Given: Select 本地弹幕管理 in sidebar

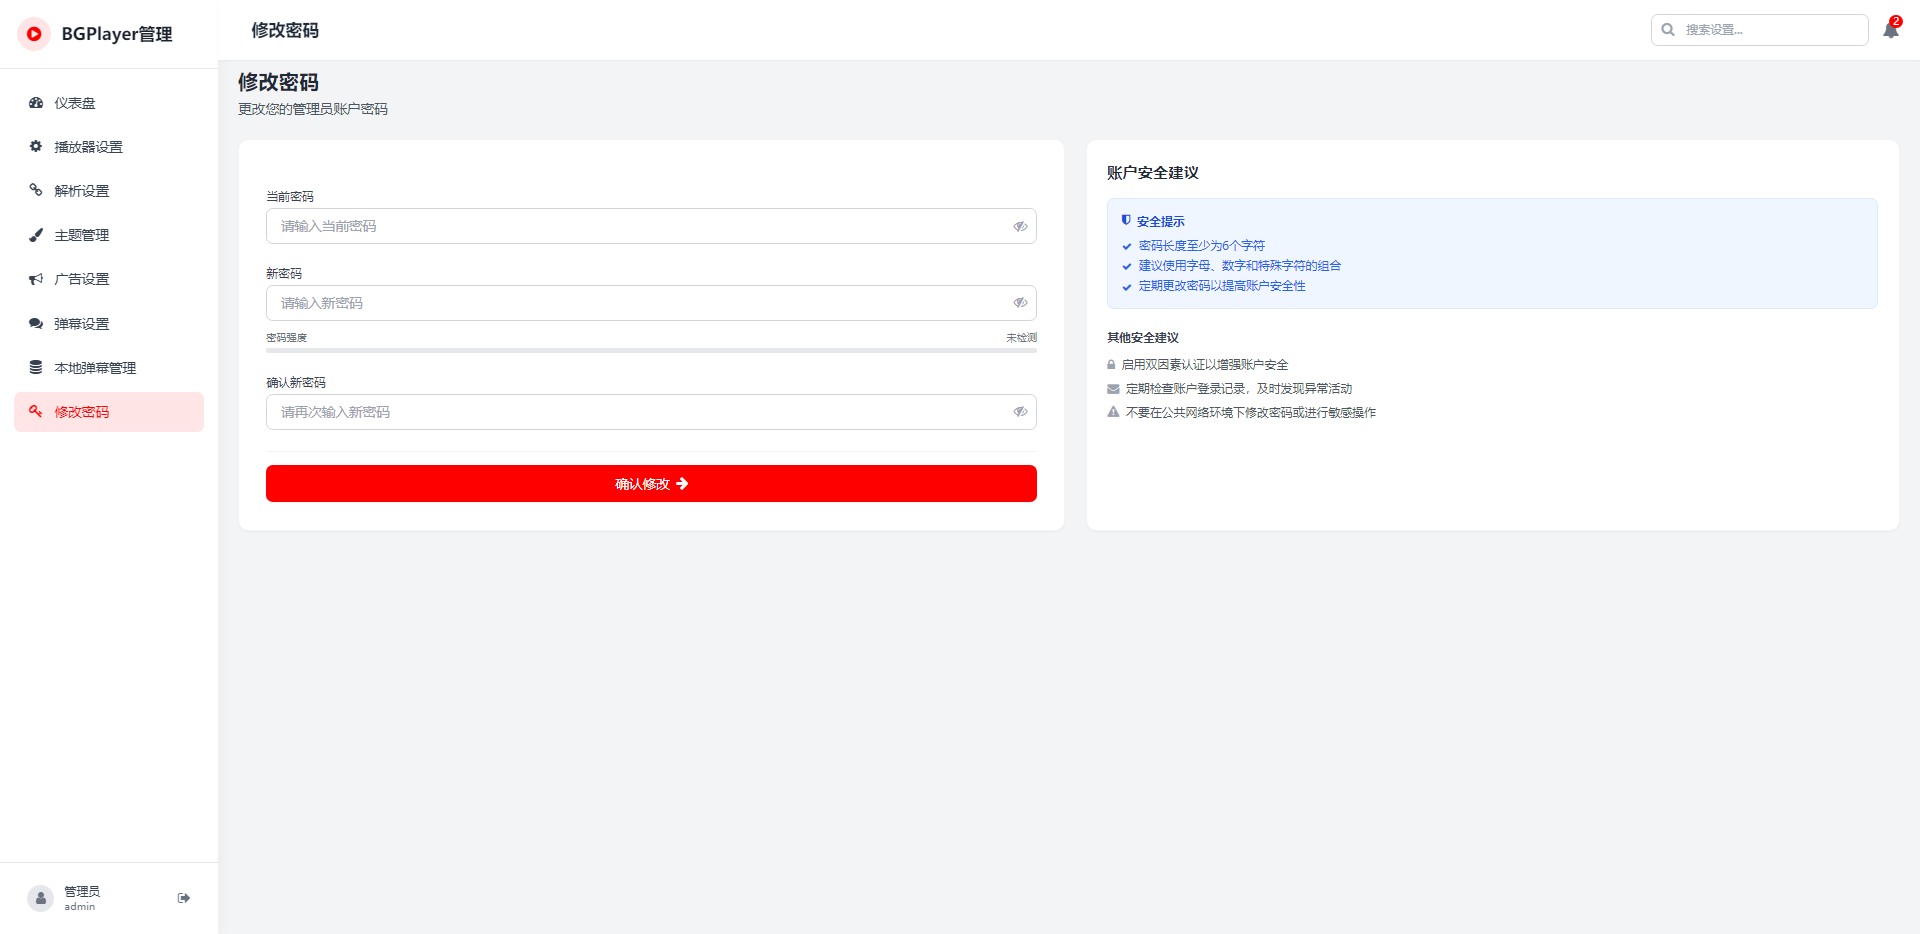Looking at the screenshot, I should (x=95, y=368).
